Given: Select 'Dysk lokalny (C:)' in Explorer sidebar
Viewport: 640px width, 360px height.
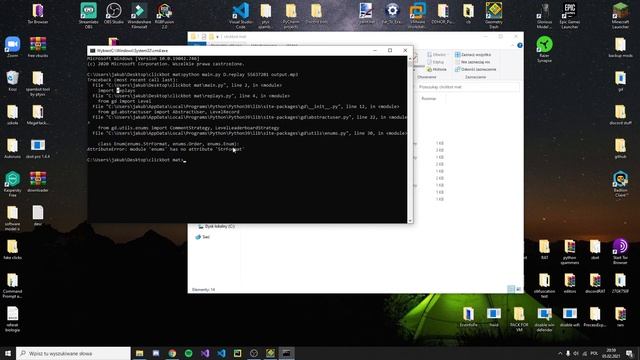Looking at the screenshot, I should click(x=216, y=226).
